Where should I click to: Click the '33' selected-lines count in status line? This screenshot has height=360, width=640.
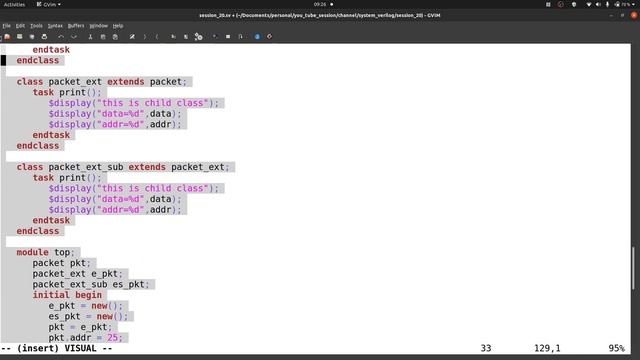486,348
